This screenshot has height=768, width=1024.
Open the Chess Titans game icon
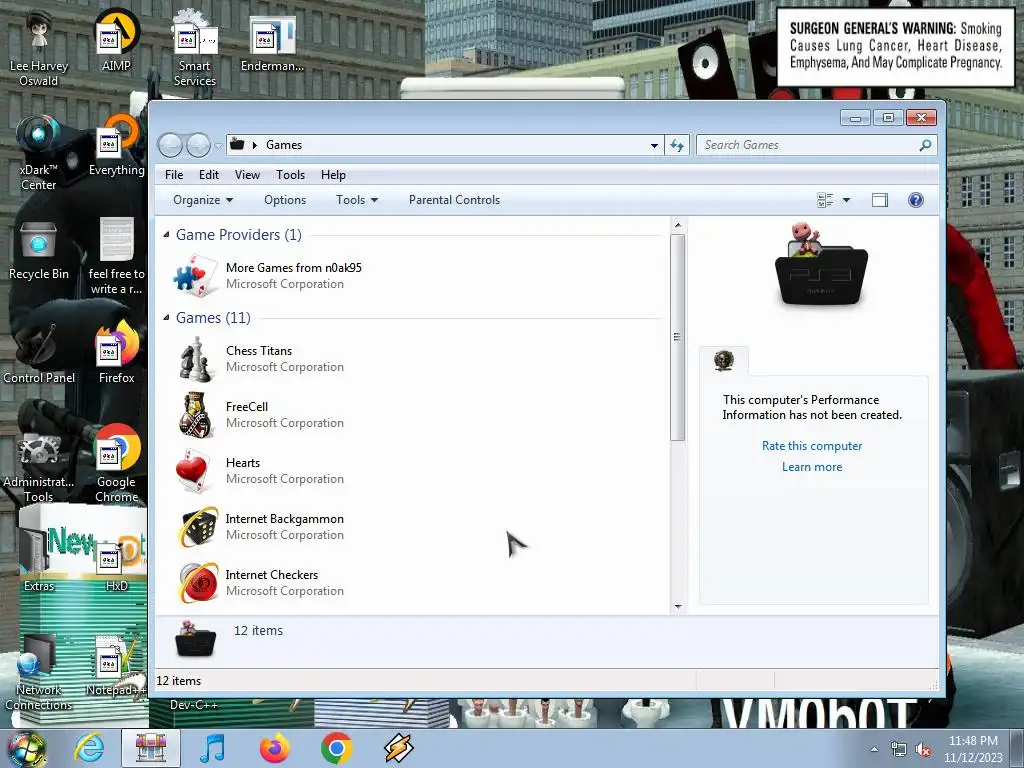195,359
